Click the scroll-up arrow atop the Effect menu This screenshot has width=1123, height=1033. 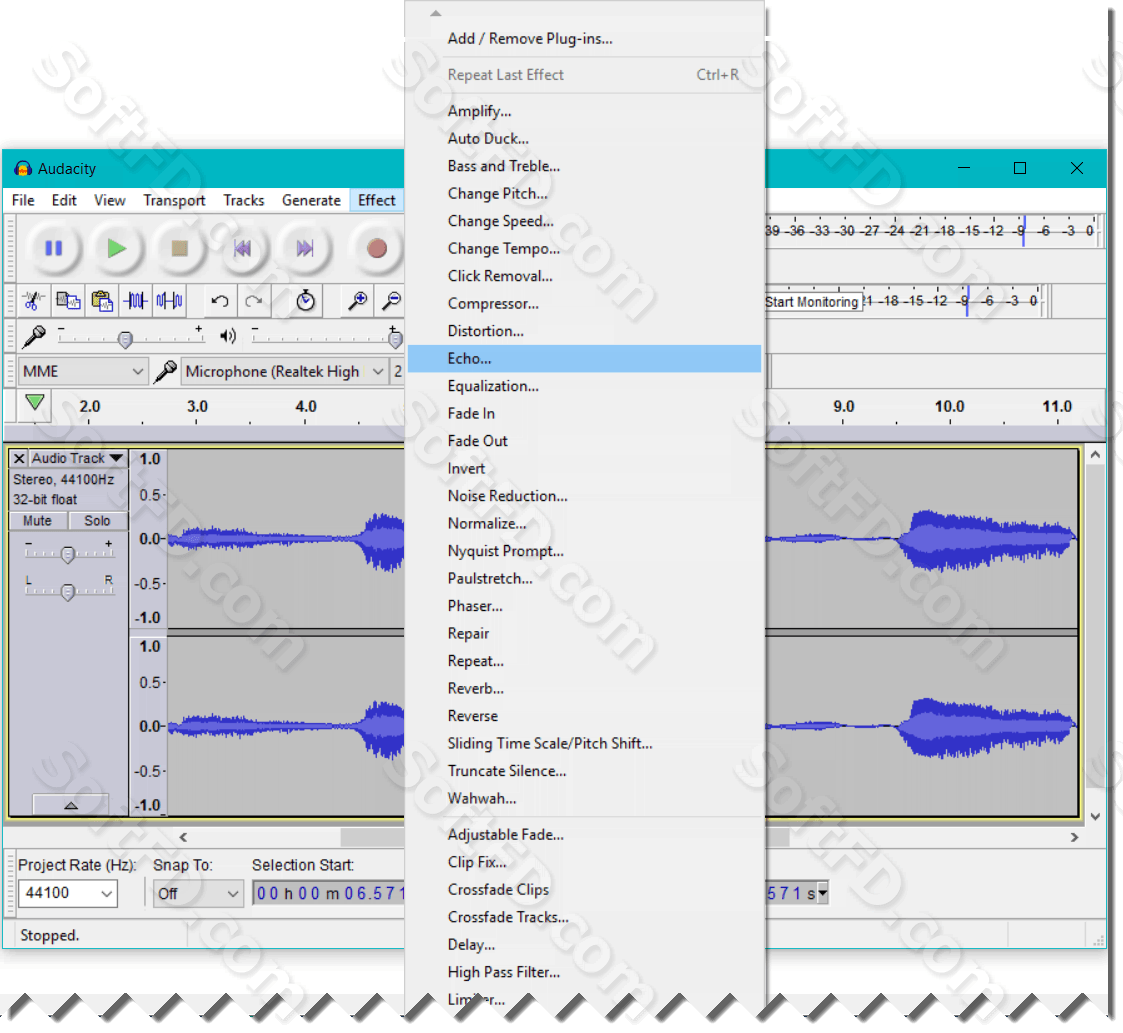435,13
